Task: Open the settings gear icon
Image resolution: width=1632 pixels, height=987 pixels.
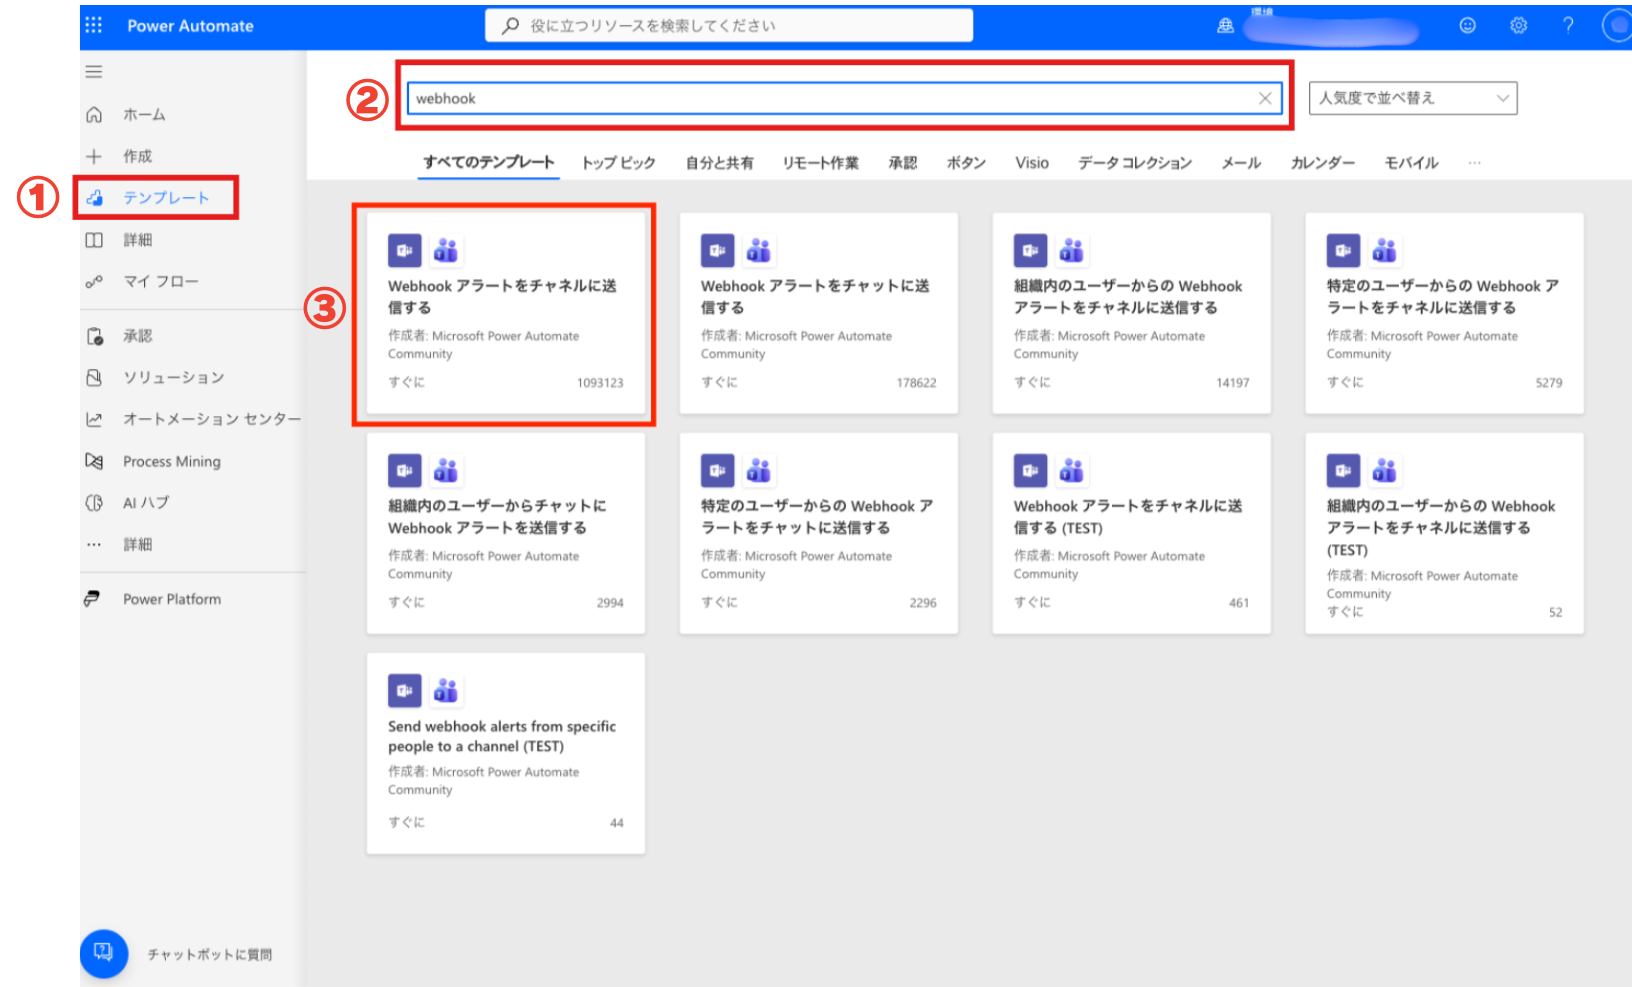Action: click(1518, 26)
